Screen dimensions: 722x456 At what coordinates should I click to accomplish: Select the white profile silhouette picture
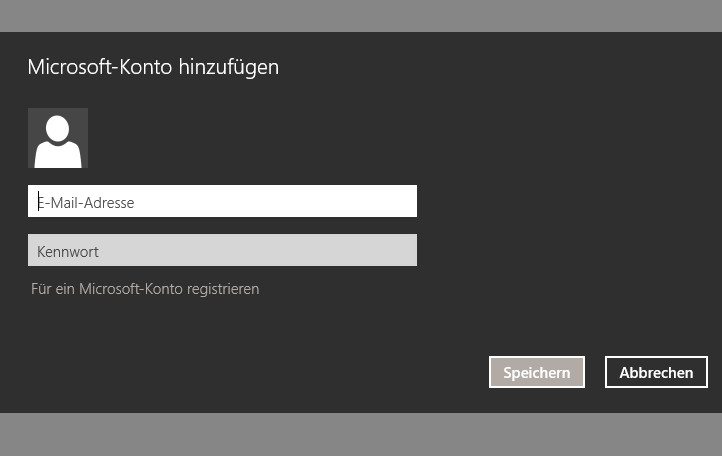[58, 138]
